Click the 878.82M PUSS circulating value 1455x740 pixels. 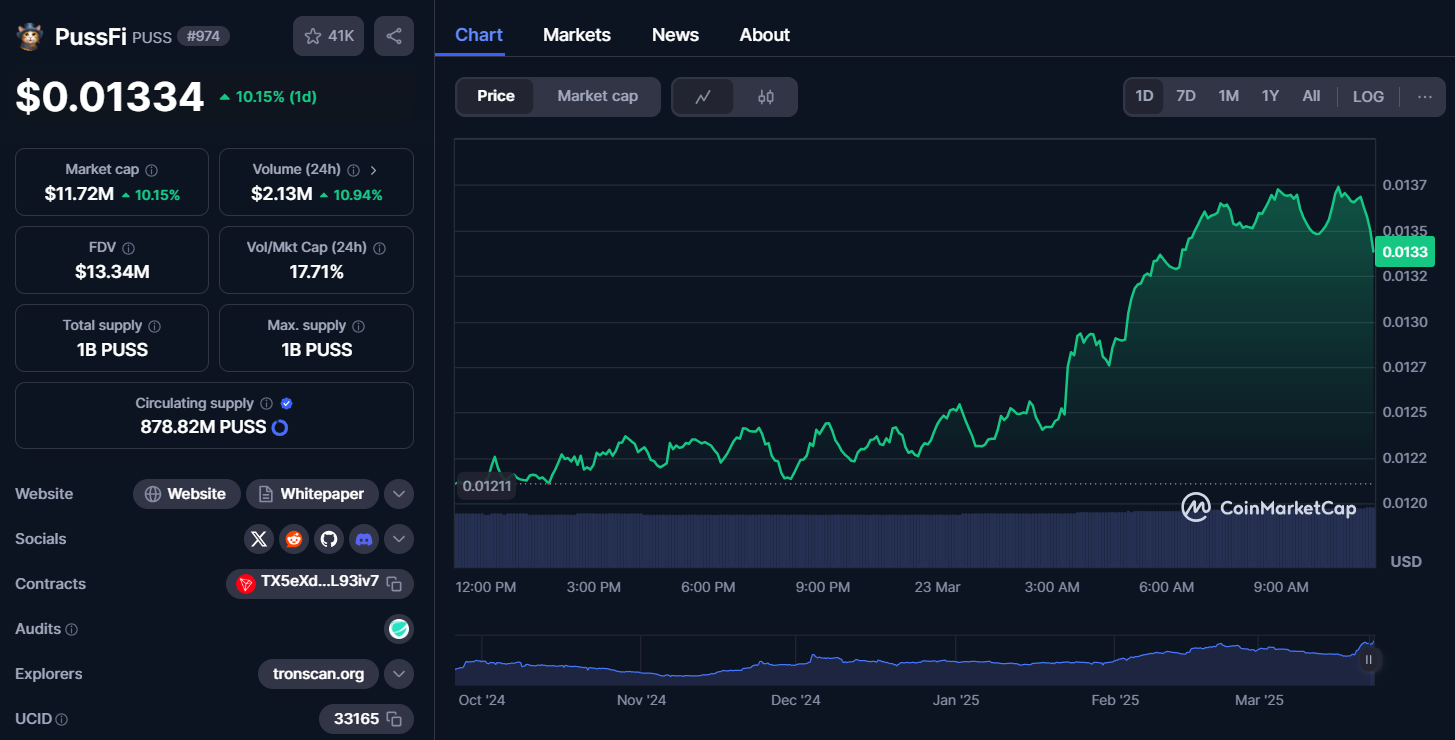(x=203, y=427)
